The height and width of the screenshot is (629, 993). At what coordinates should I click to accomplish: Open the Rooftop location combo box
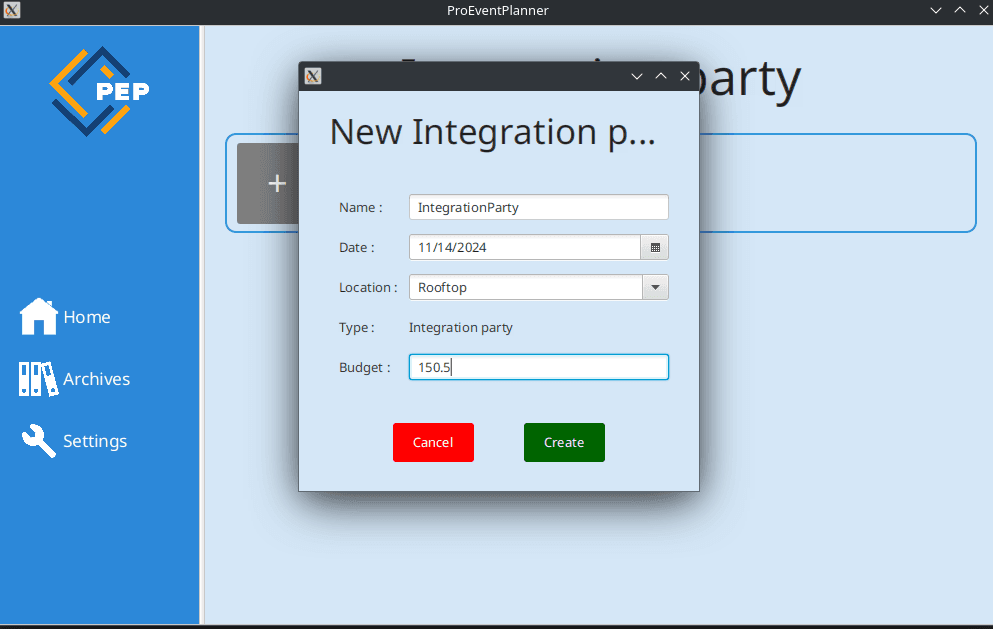[x=525, y=287]
